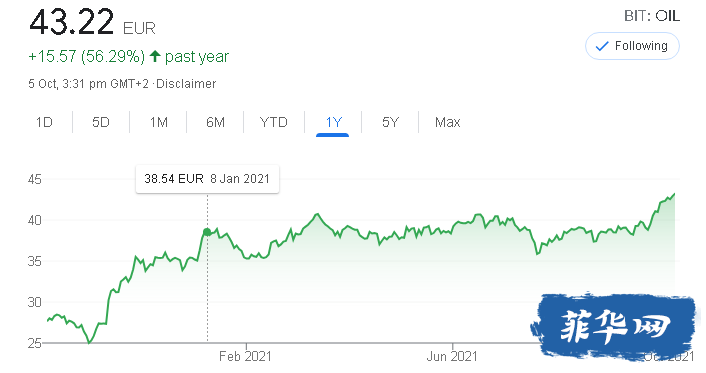
Task: Open the 5Y chart view
Action: [x=390, y=122]
